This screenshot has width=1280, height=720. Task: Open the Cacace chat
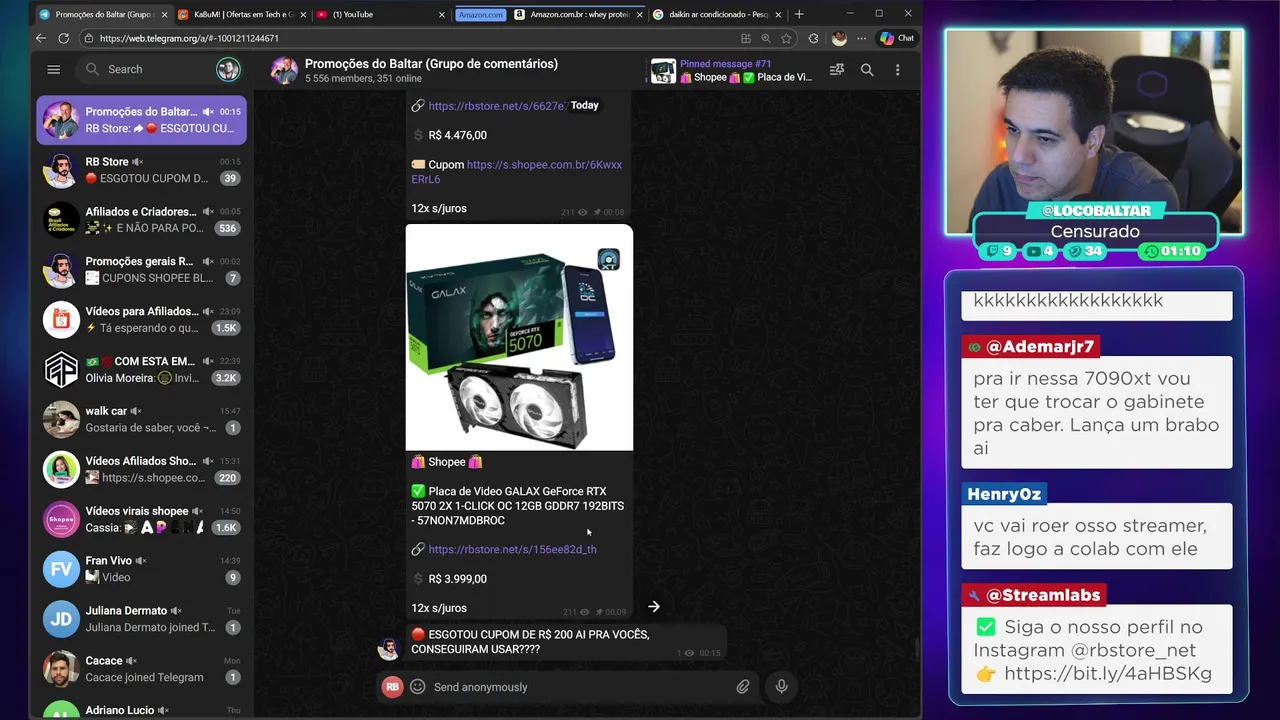coord(142,669)
